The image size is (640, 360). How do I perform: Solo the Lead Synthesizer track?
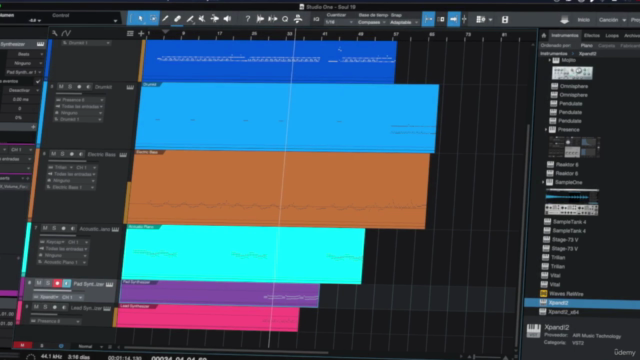coord(45,307)
